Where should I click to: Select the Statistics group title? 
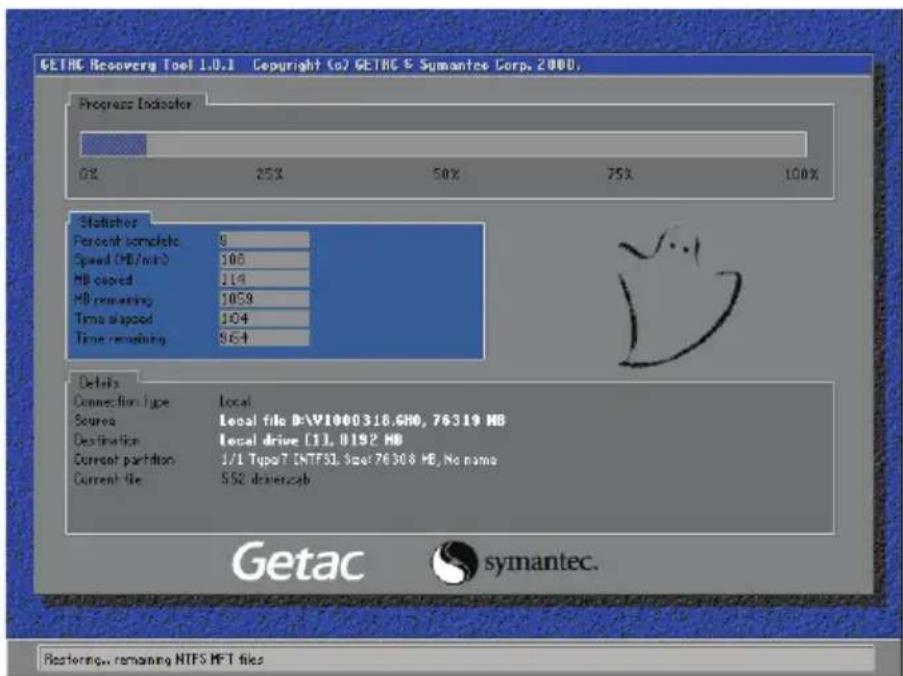pyautogui.click(x=108, y=222)
